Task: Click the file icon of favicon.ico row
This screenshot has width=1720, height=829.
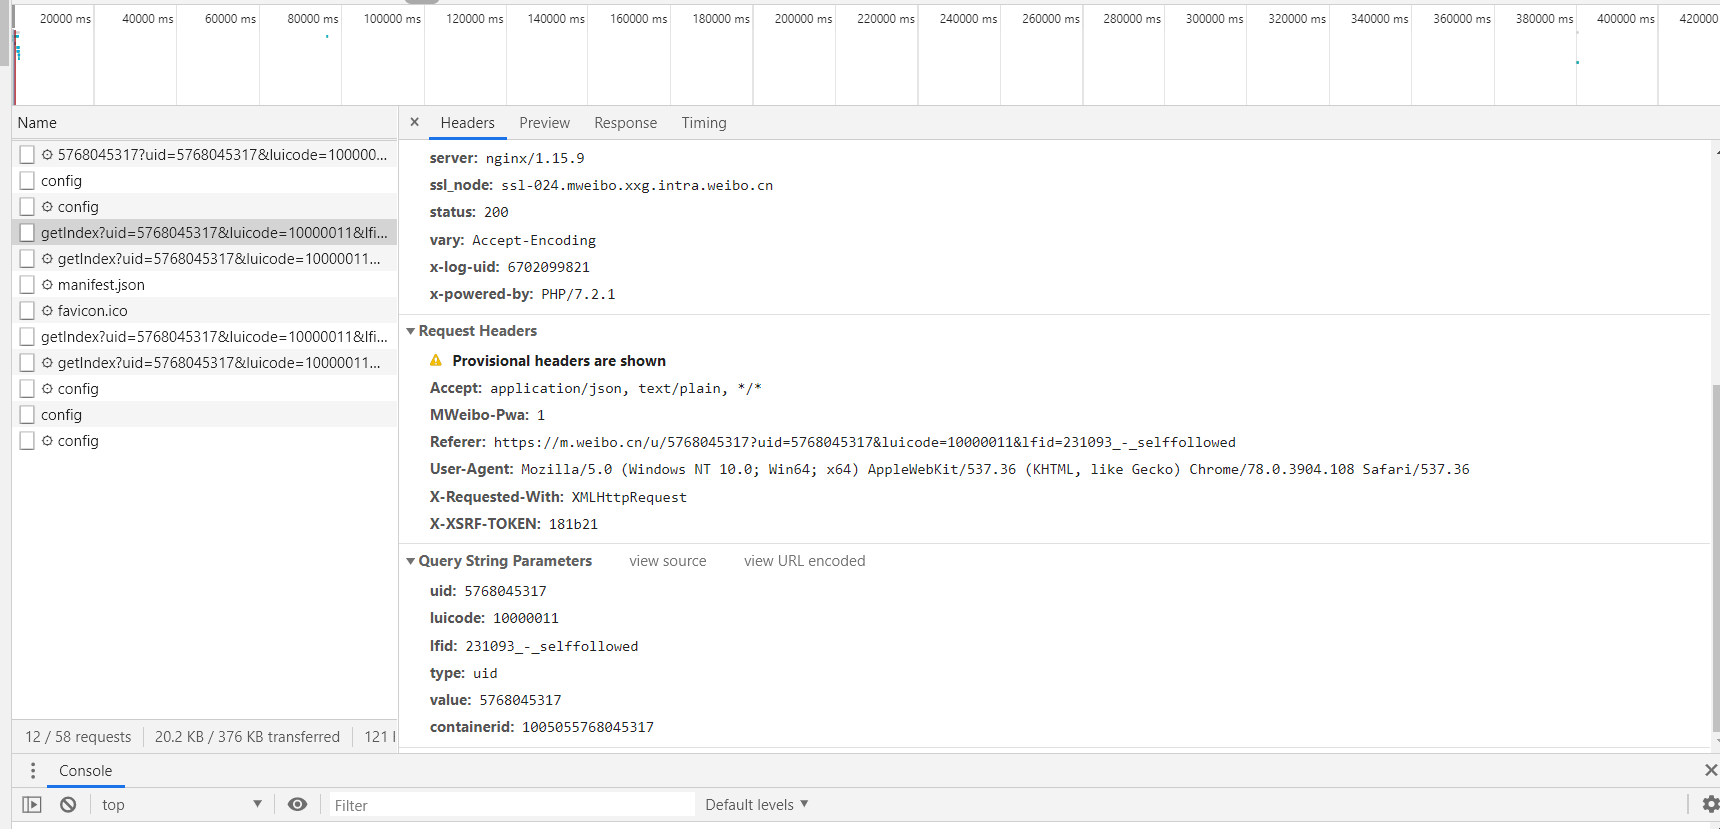Action: 27,311
